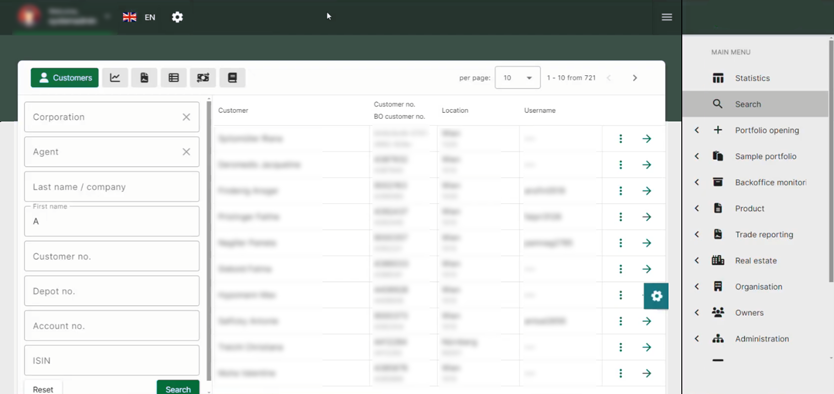
Task: Click the EN language label
Action: [x=150, y=17]
